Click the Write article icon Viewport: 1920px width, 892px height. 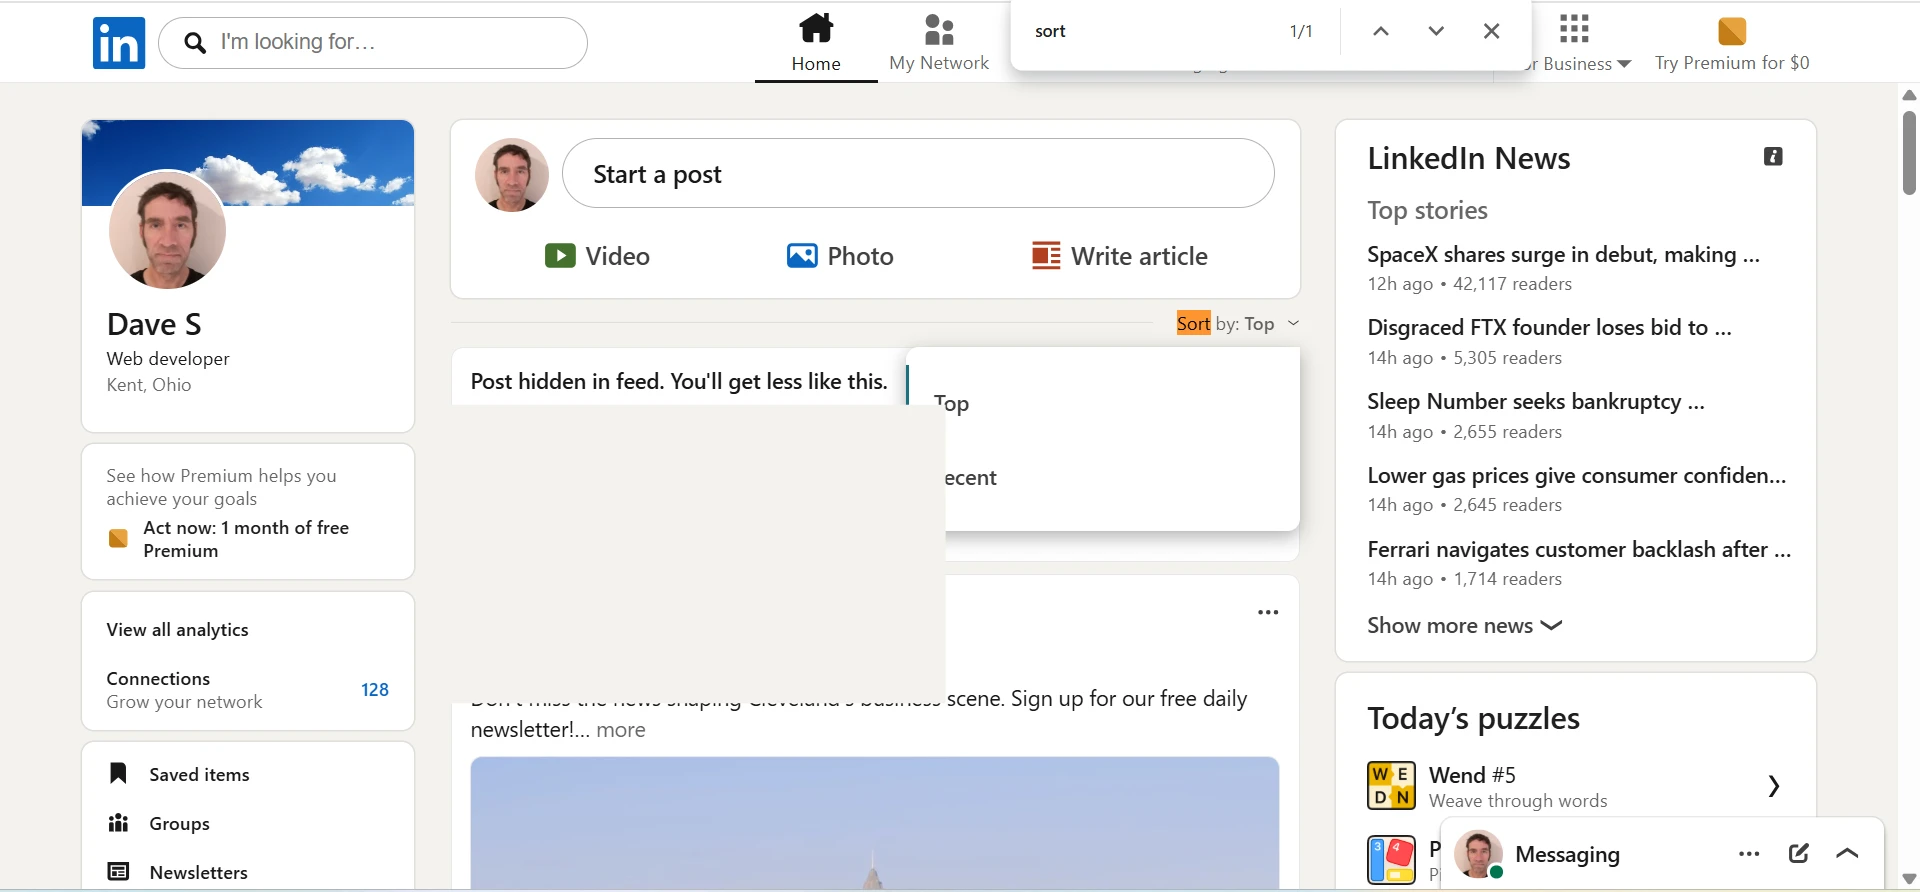tap(1046, 256)
